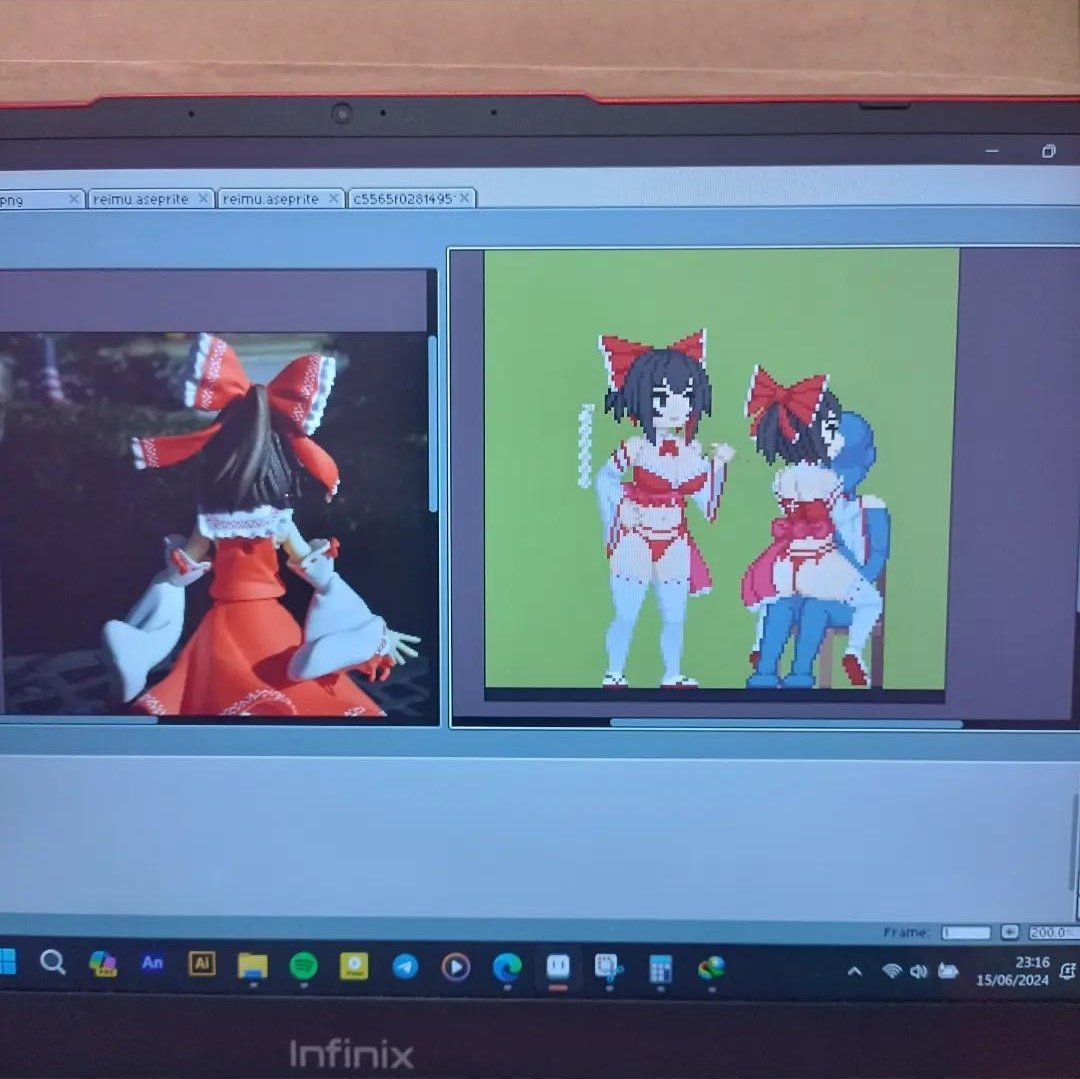The width and height of the screenshot is (1080, 1079).
Task: Click the horizontal scrollbar under the pixel art canvas
Action: click(x=786, y=723)
